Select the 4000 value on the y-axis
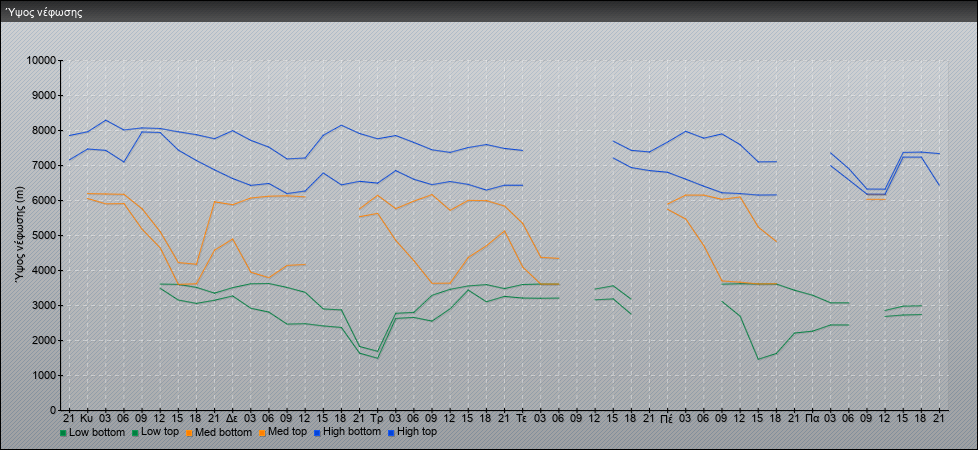 (x=44, y=270)
